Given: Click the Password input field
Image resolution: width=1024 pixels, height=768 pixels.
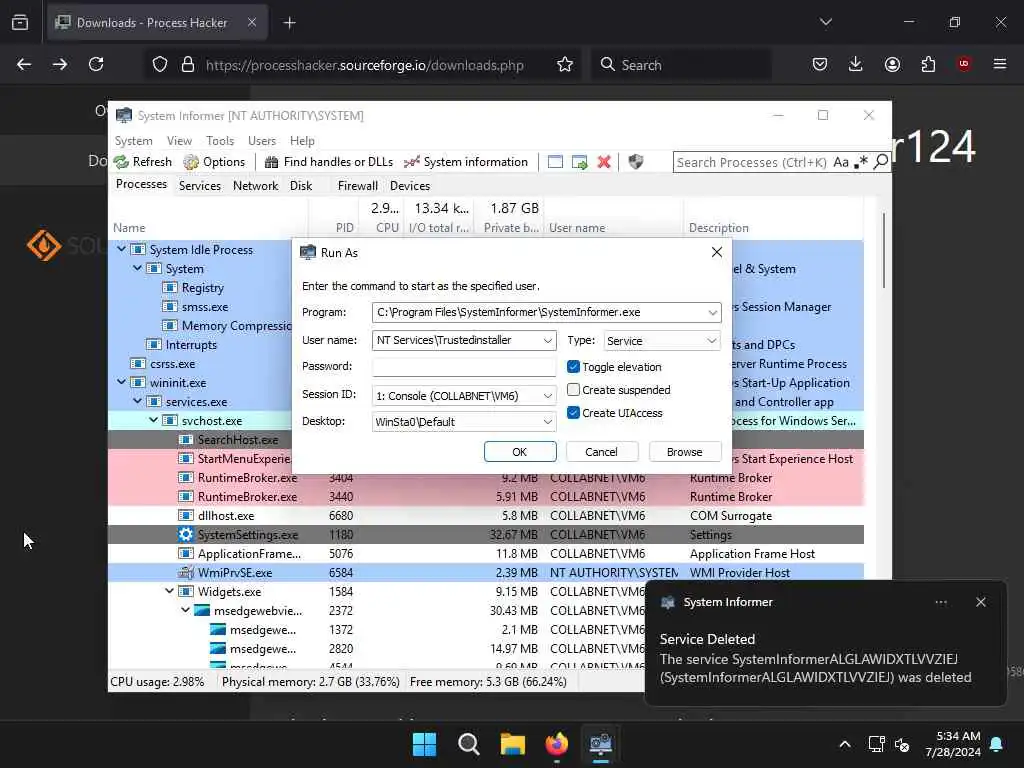Looking at the screenshot, I should (464, 366).
